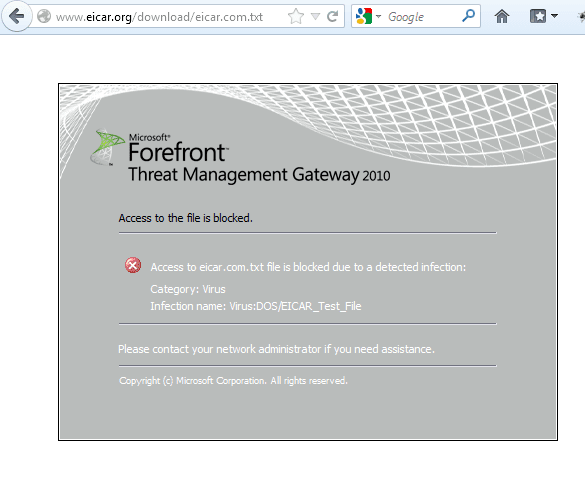Select 'Access to the file is blocked.' text
Viewport: 585px width, 490px height.
185,218
